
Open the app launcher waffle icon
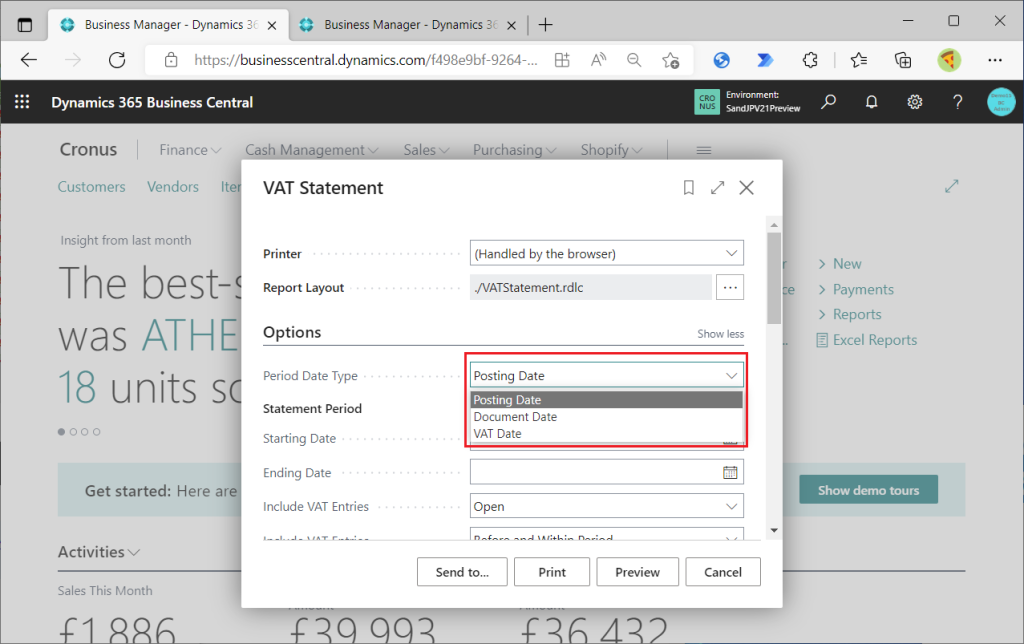[x=22, y=102]
